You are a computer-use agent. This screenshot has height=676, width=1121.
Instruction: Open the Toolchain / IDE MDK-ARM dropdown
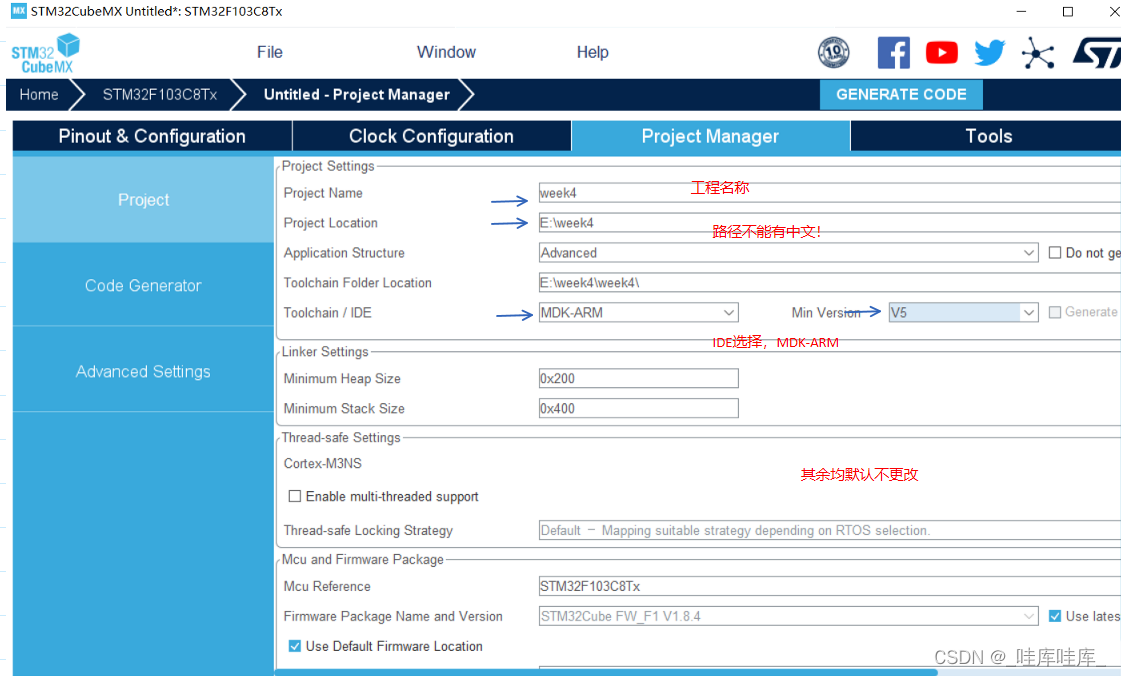pyautogui.click(x=638, y=313)
